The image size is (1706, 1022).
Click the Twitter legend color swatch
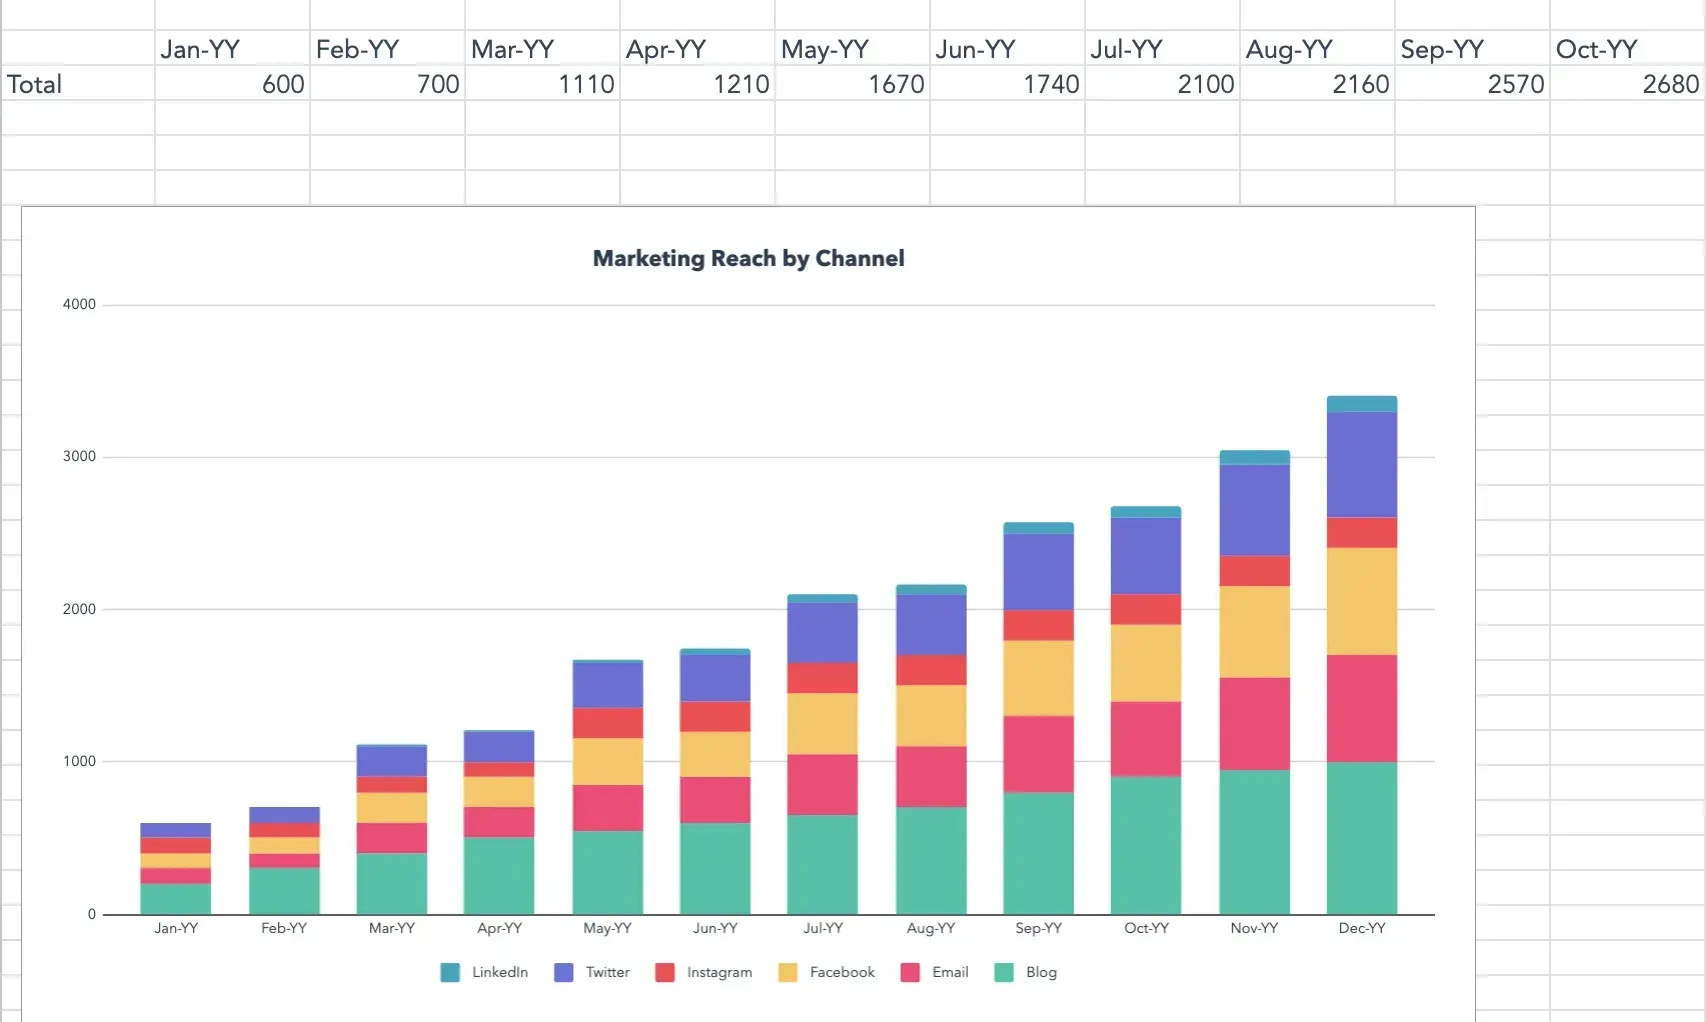pos(564,972)
